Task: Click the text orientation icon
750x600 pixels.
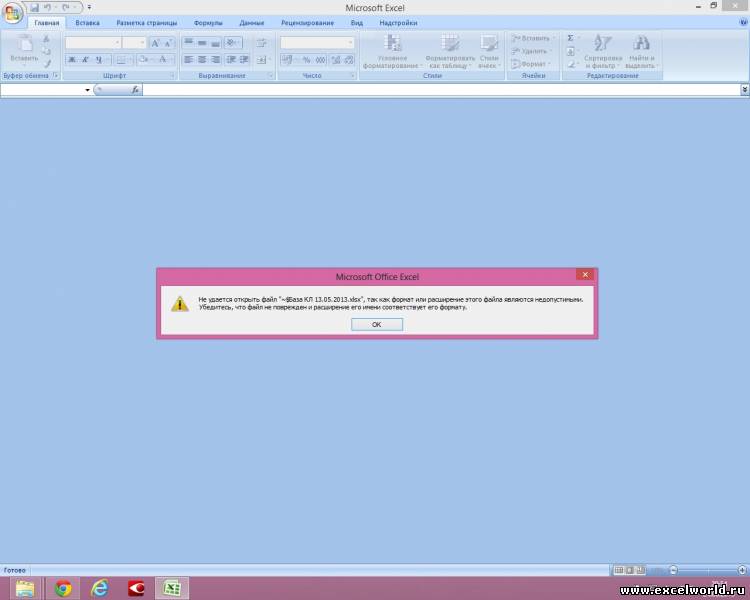Action: [x=232, y=43]
